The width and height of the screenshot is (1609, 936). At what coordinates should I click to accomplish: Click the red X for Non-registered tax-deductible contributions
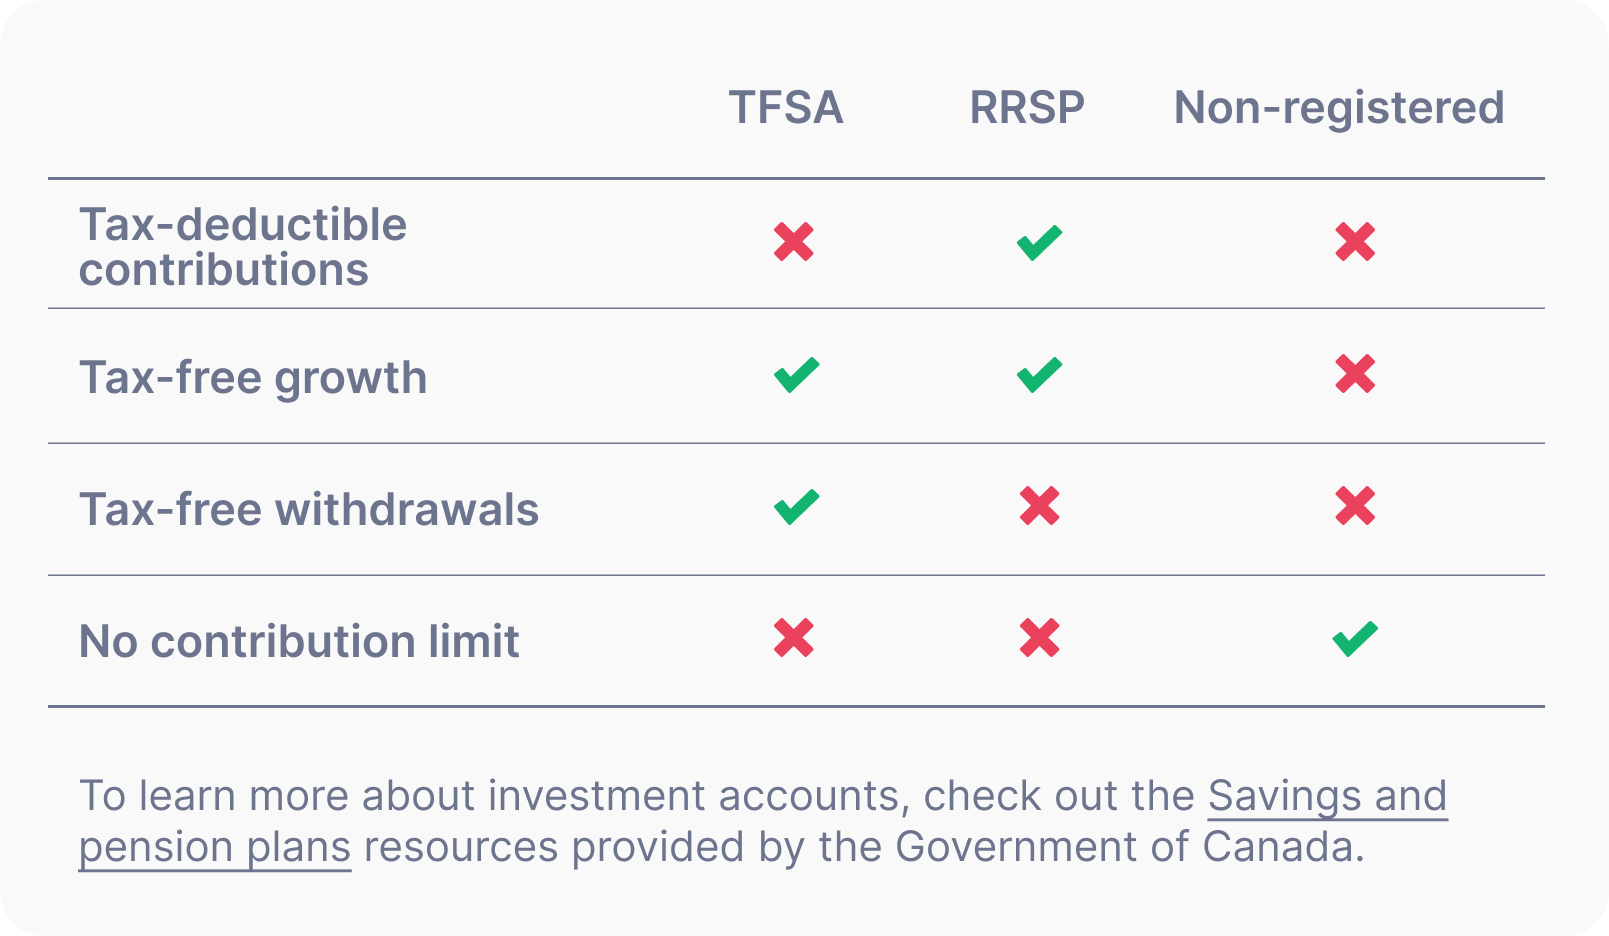pyautogui.click(x=1355, y=242)
